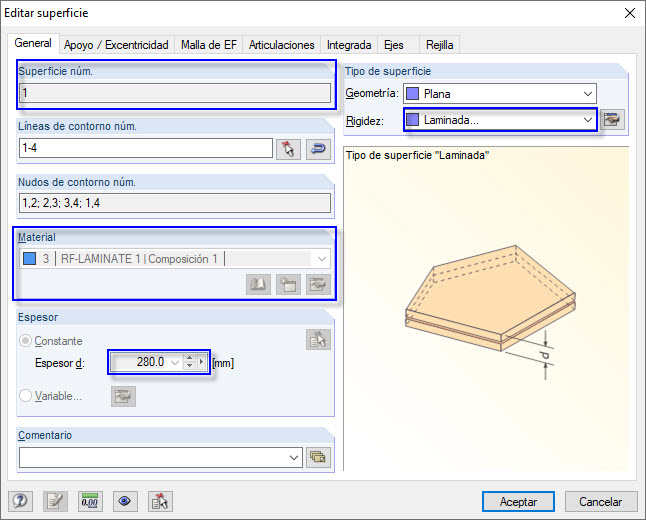Viewport: 646px width, 520px height.
Task: Close the Editar superficie dialog
Action: pos(630,13)
